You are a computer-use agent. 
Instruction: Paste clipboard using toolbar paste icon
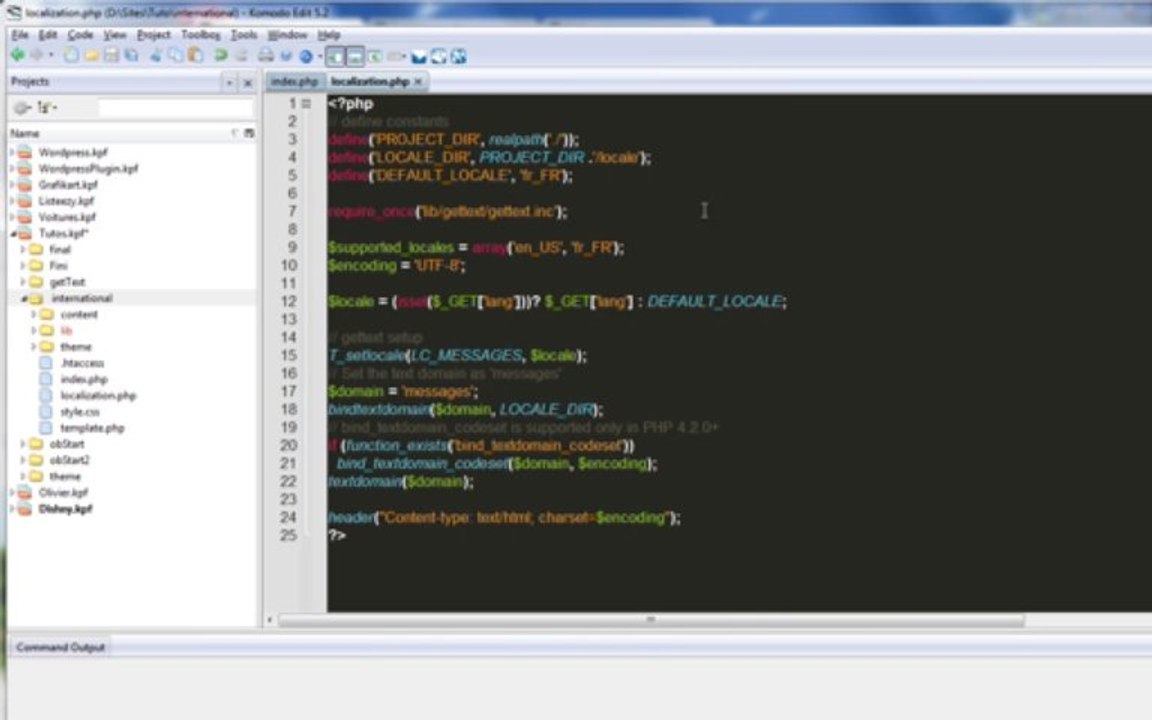[195, 55]
